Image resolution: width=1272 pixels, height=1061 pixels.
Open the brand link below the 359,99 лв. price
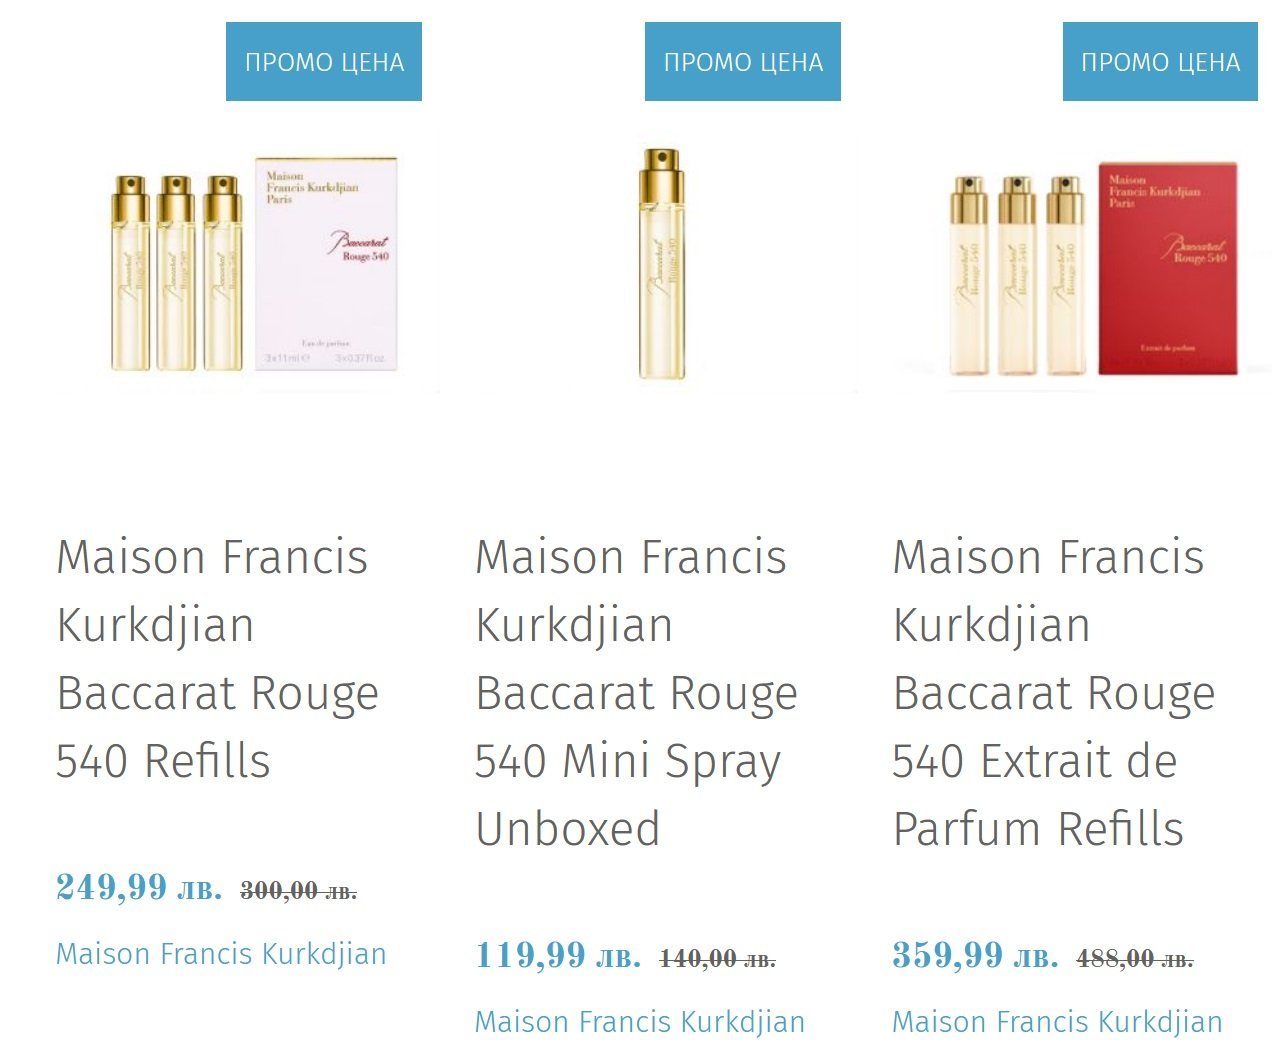1057,1022
